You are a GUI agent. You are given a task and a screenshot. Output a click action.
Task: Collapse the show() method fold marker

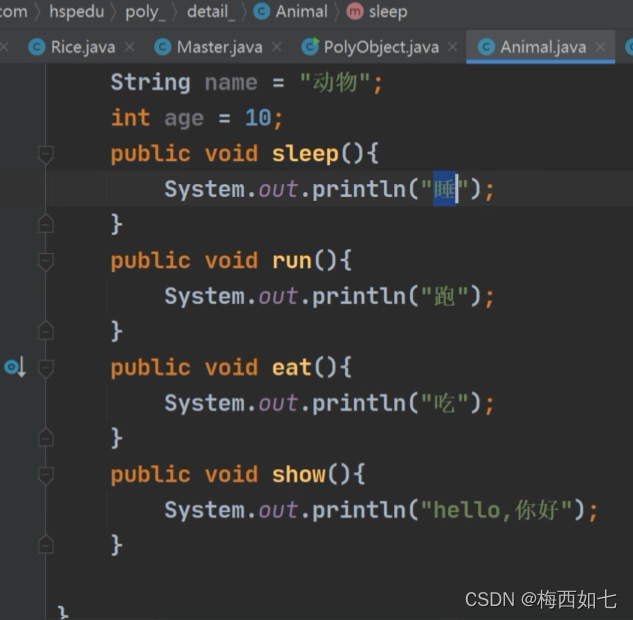(46, 475)
